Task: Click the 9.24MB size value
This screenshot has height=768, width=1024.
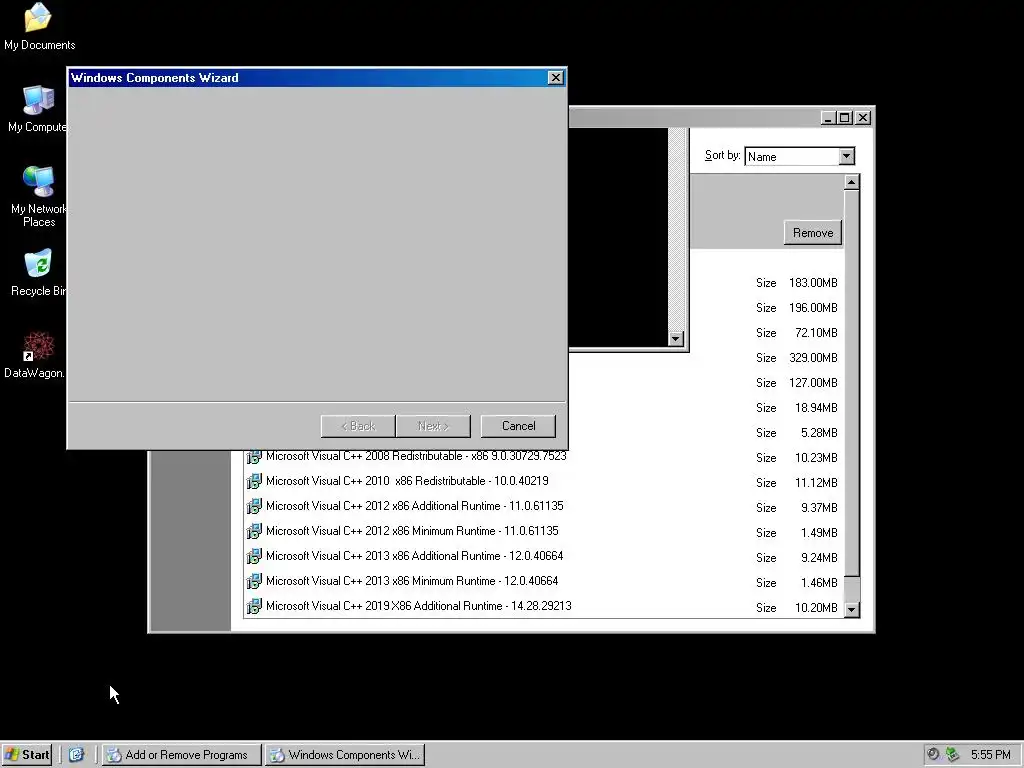Action: [x=819, y=558]
